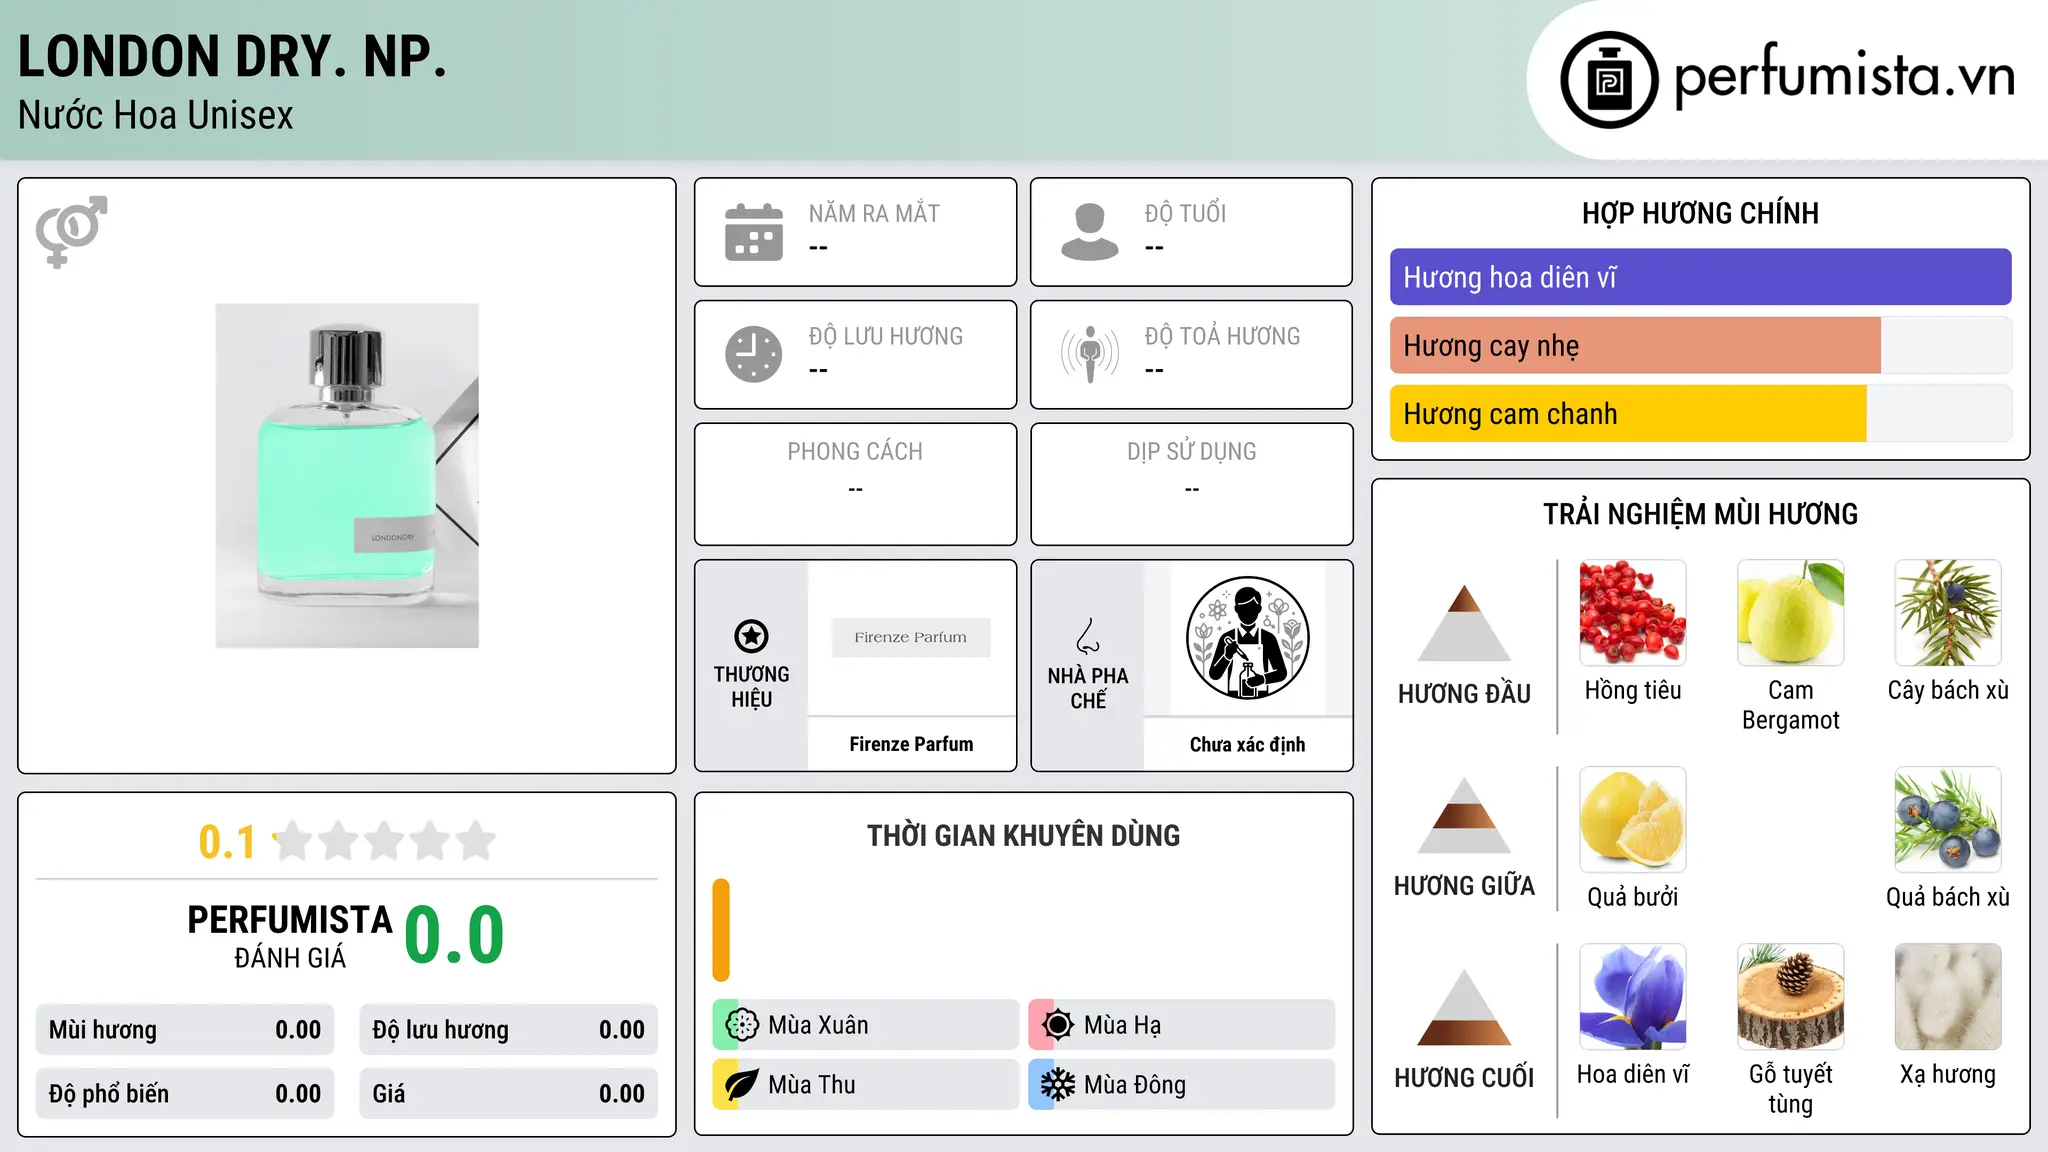Click the clock icon beside Độ lưu hương
Viewport: 2048px width, 1152px height.
coord(754,354)
